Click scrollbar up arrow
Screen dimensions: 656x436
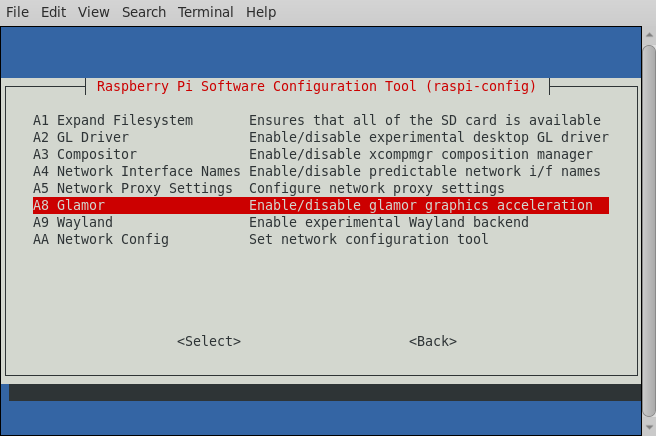[649, 35]
